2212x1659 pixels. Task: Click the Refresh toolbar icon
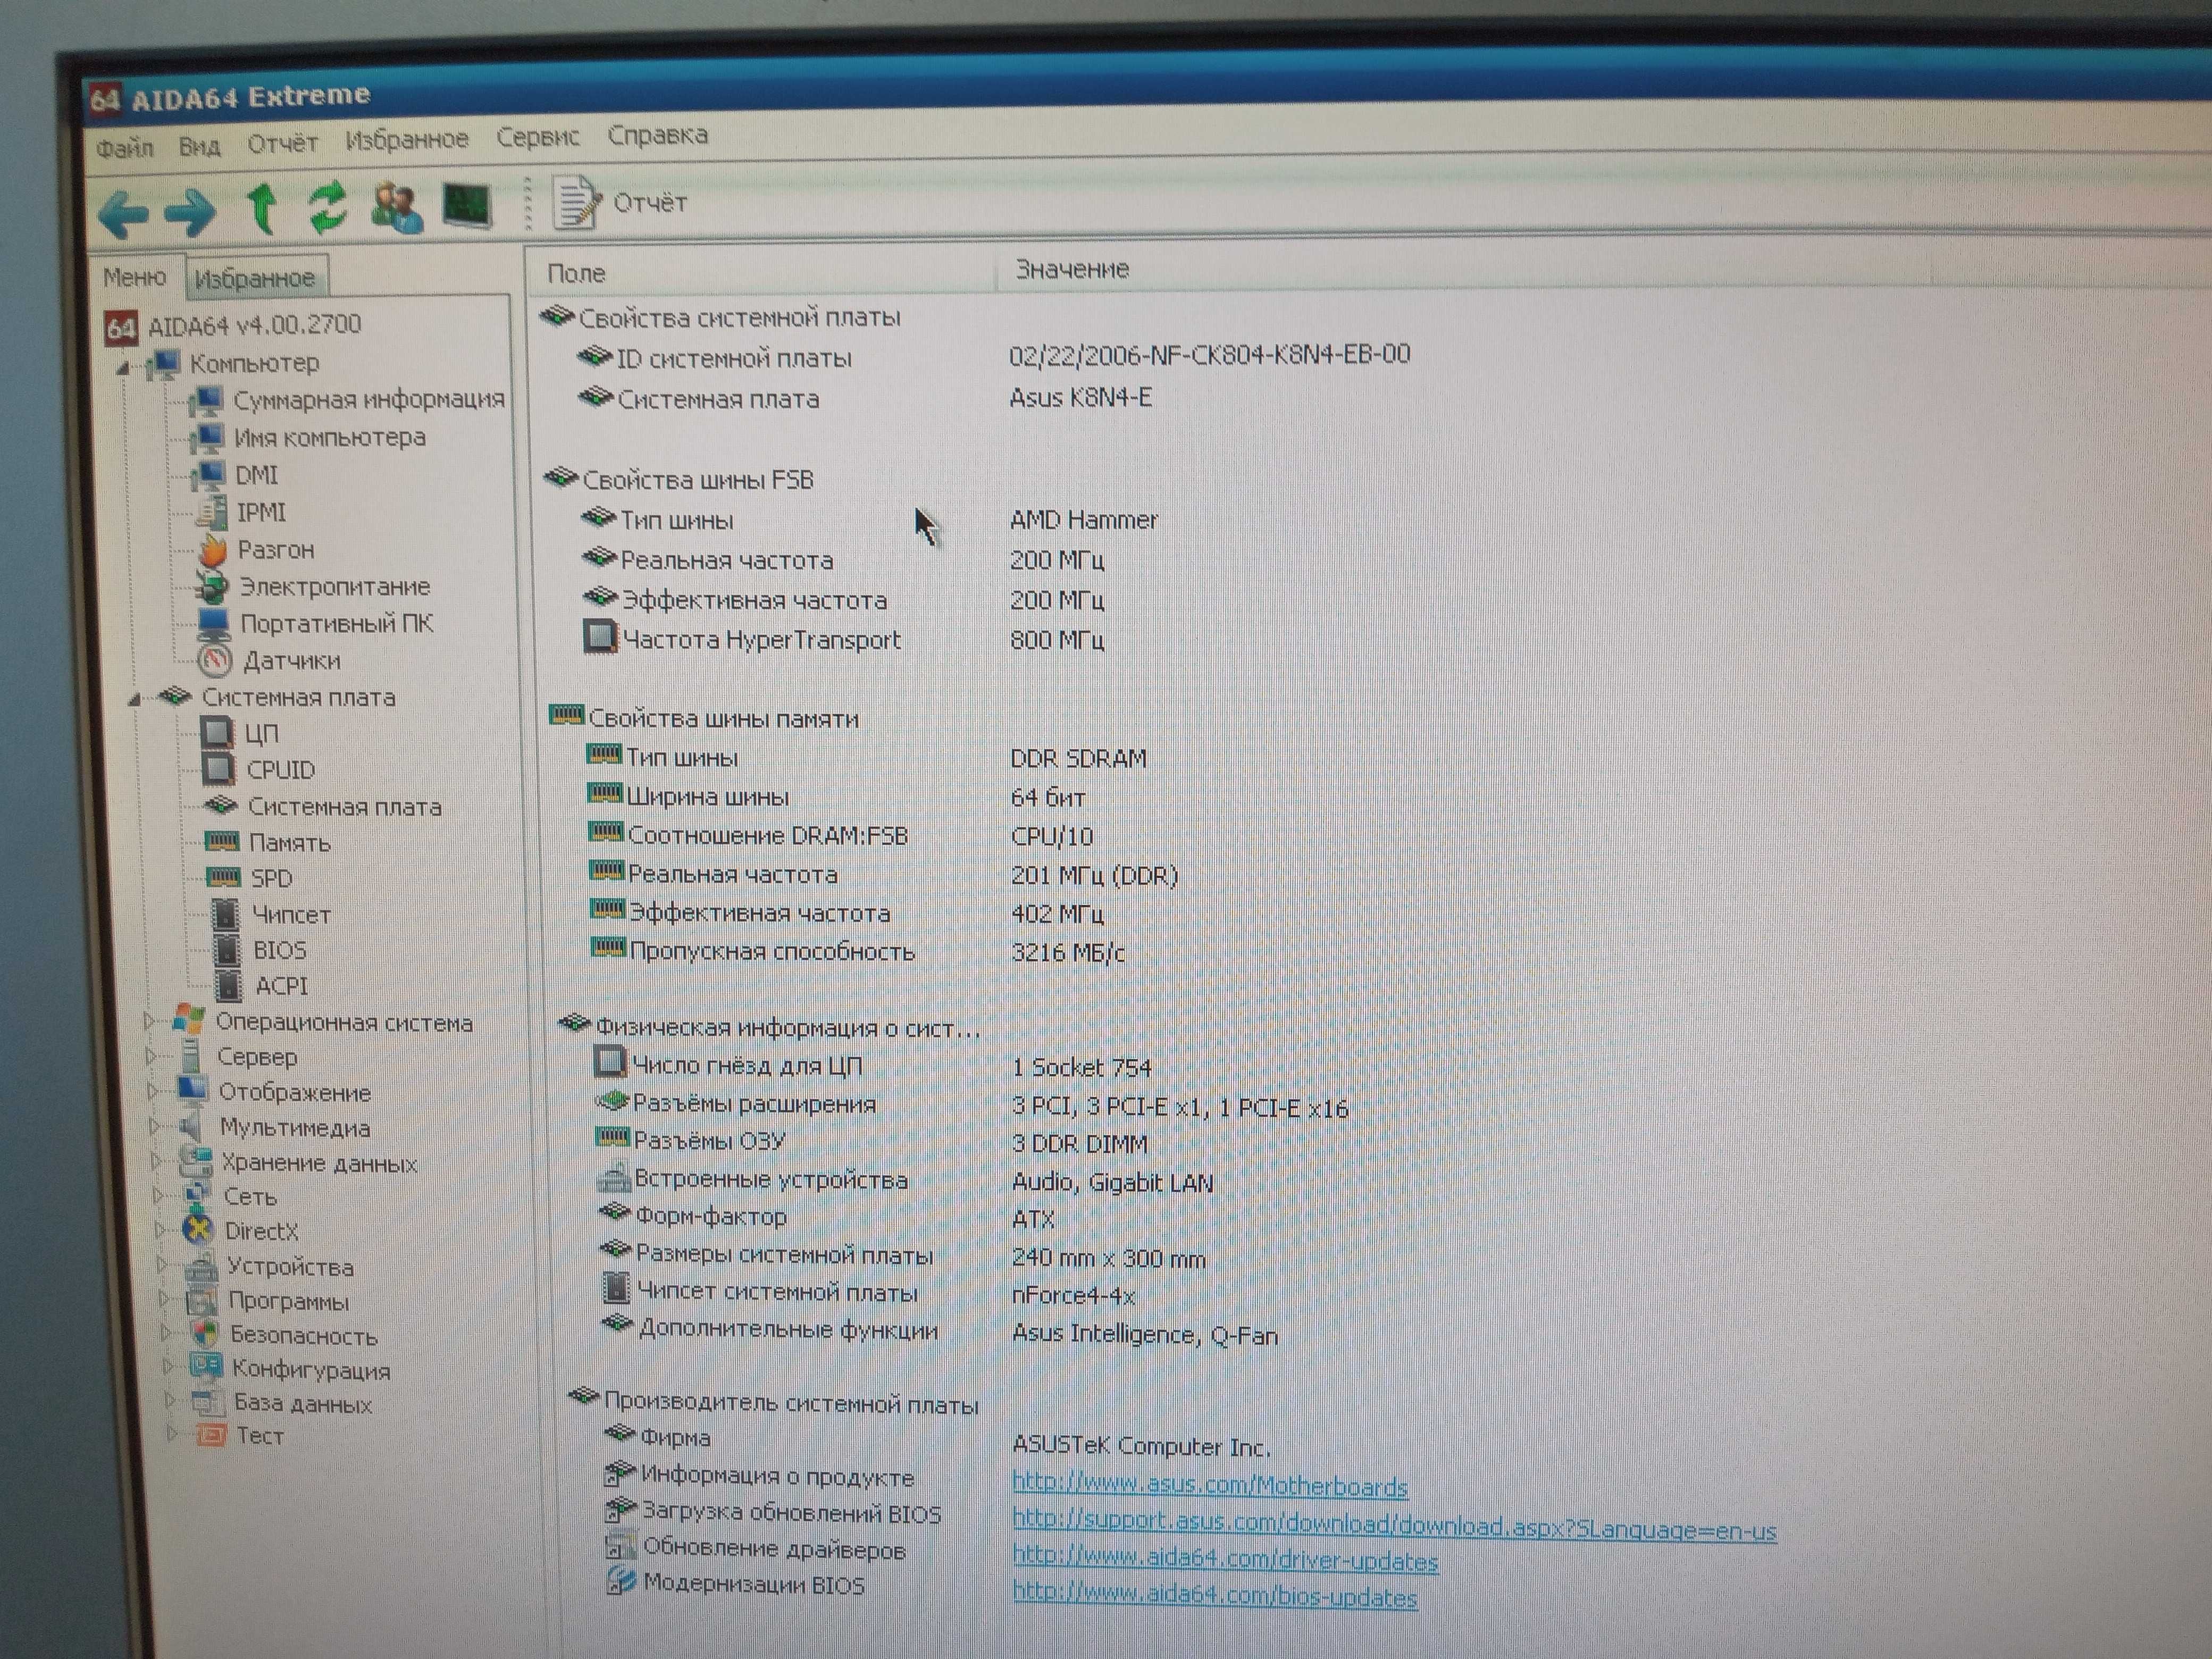327,207
